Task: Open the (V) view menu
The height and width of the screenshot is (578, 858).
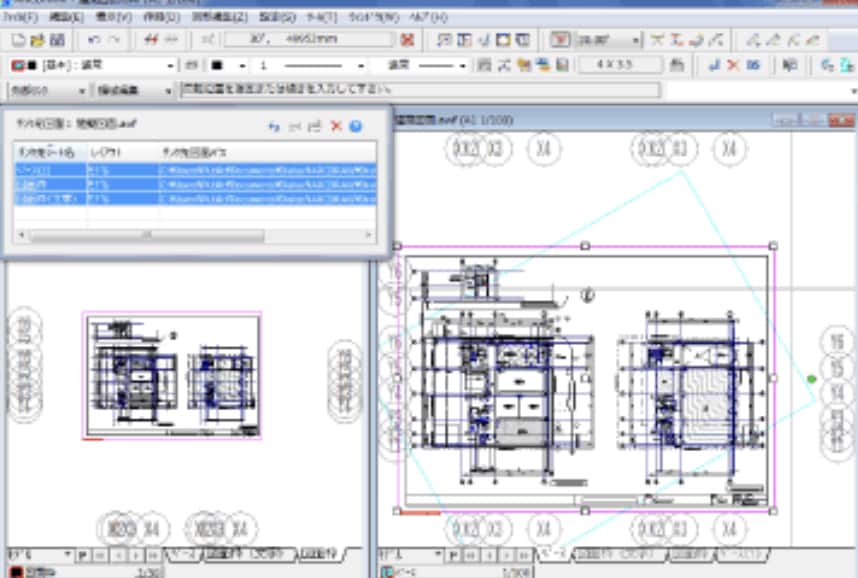Action: [114, 17]
